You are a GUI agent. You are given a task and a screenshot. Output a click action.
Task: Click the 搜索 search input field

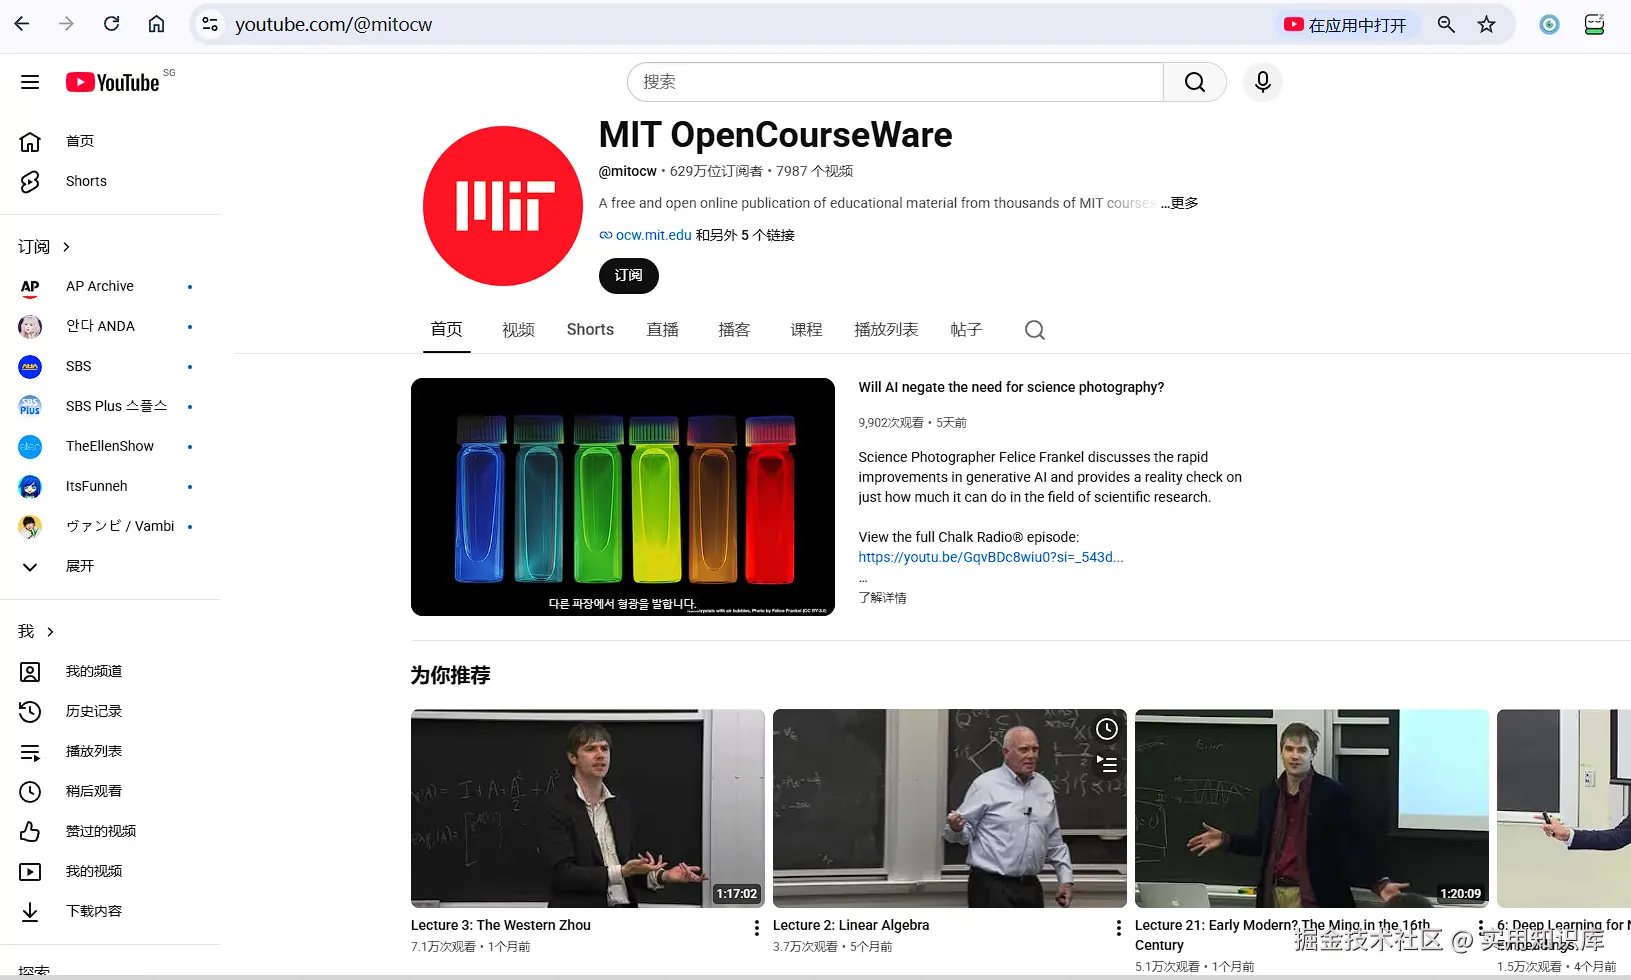click(895, 82)
